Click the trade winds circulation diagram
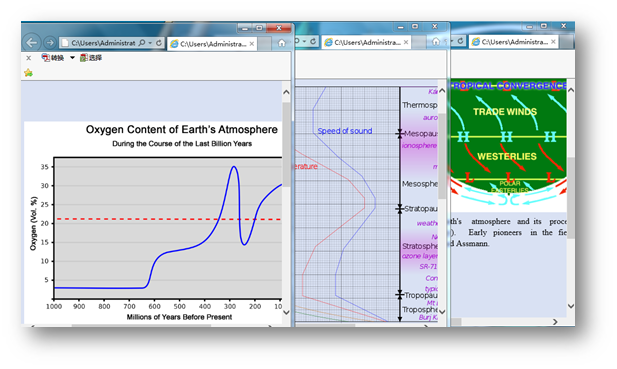The width and height of the screenshot is (617, 369). 508,145
